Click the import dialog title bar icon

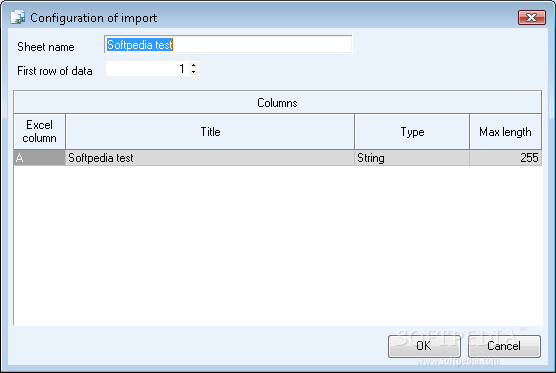point(17,17)
